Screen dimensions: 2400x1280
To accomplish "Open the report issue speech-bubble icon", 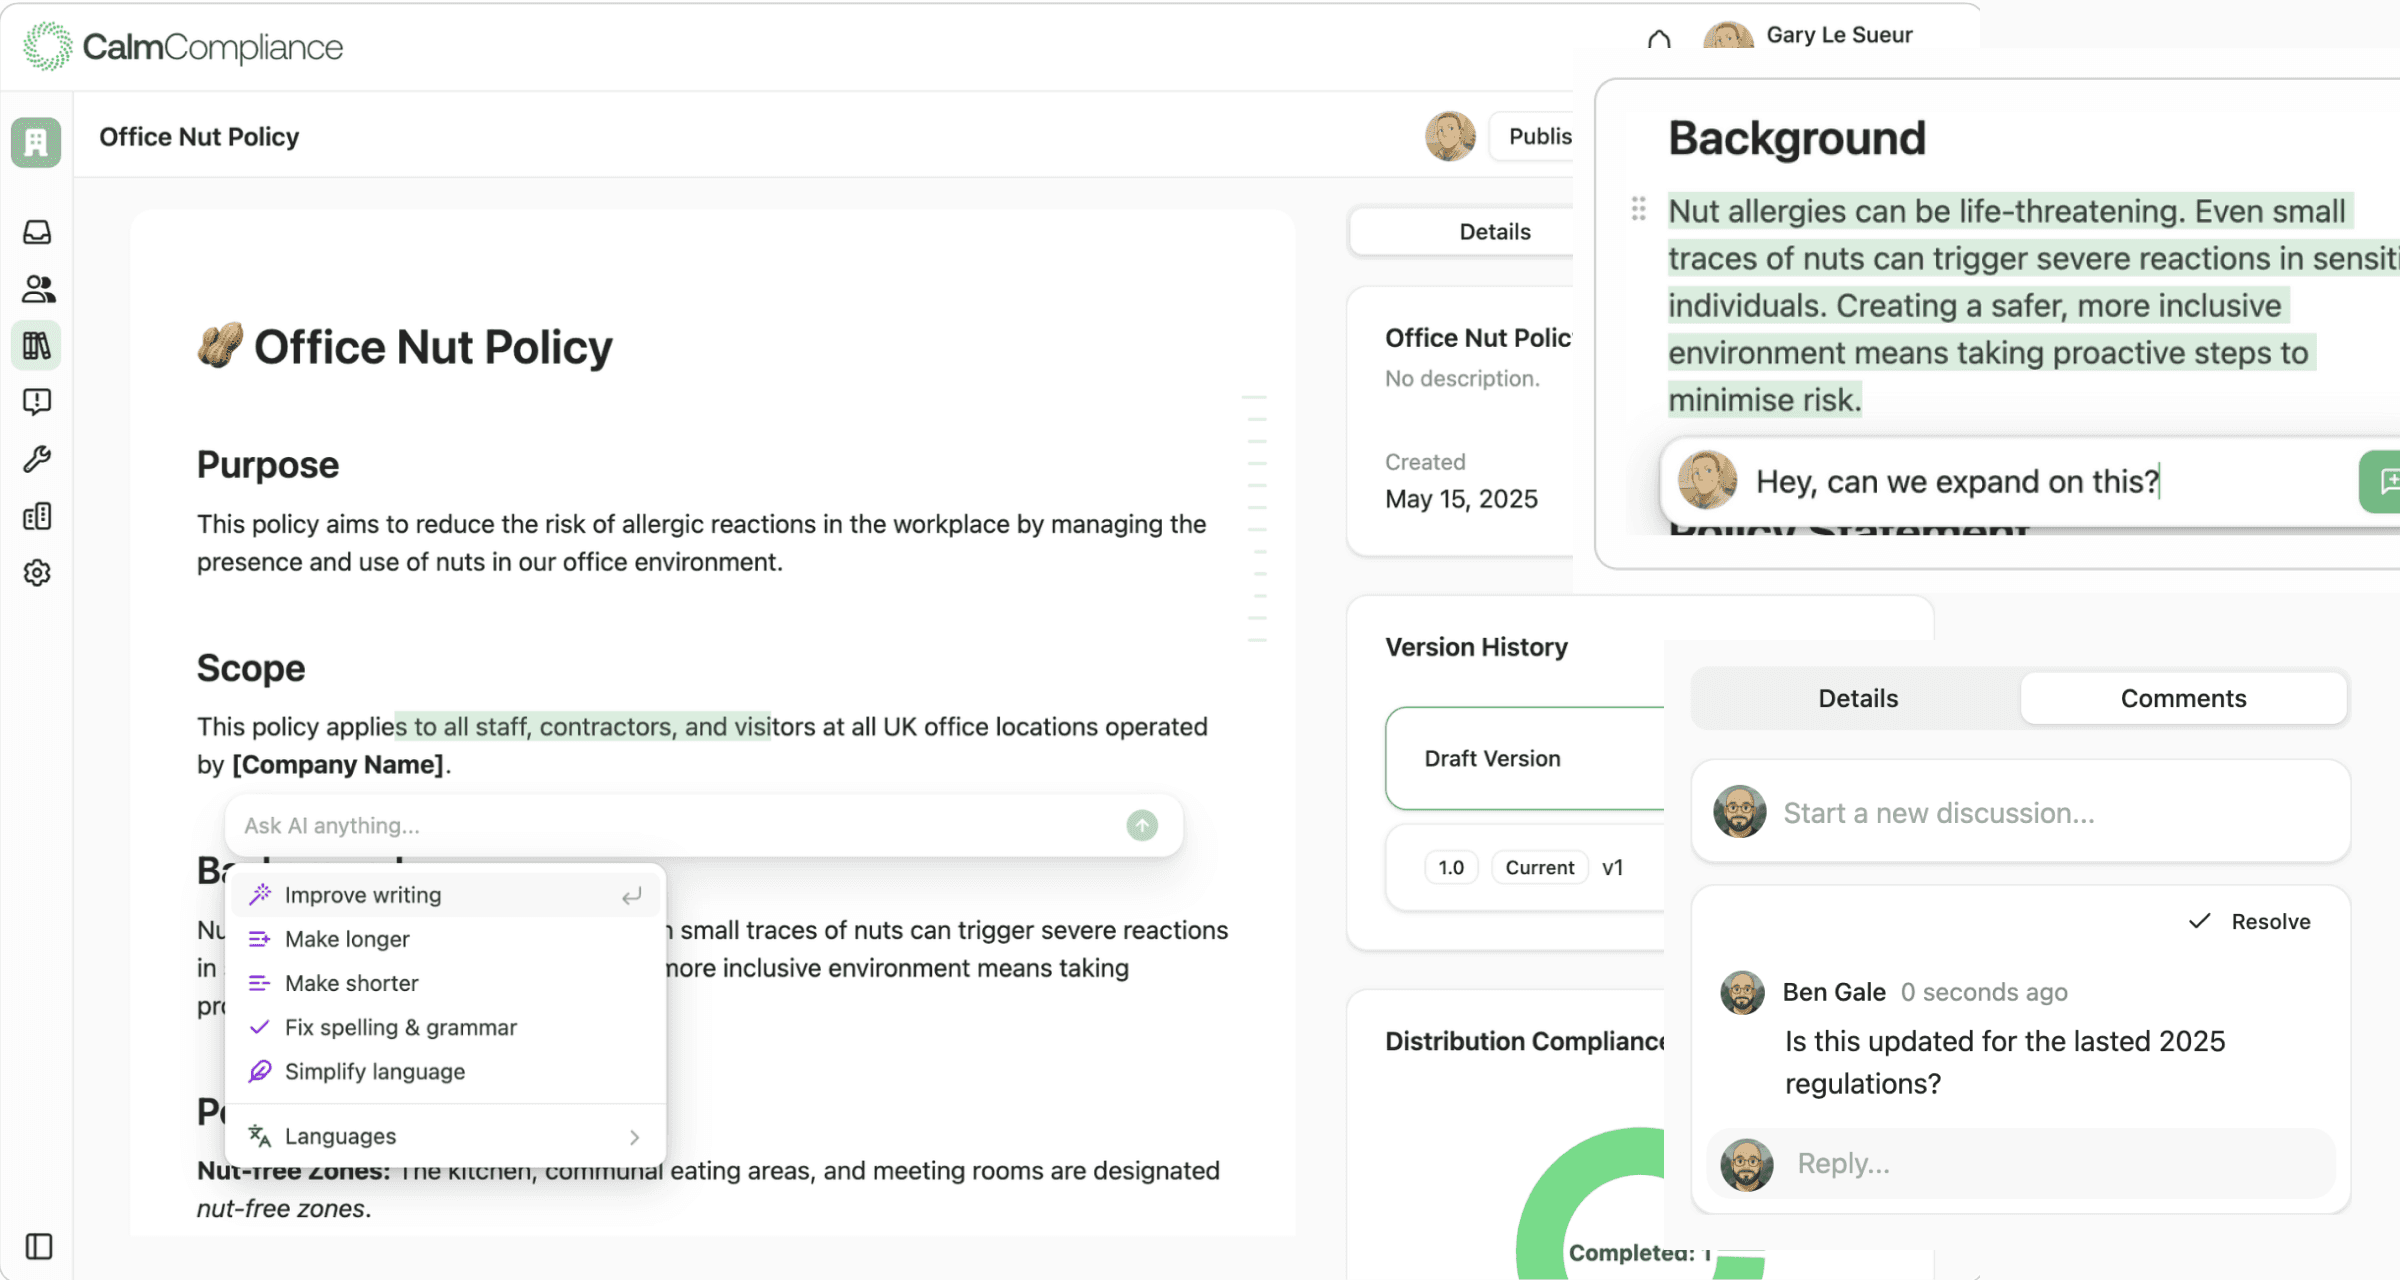I will (37, 402).
